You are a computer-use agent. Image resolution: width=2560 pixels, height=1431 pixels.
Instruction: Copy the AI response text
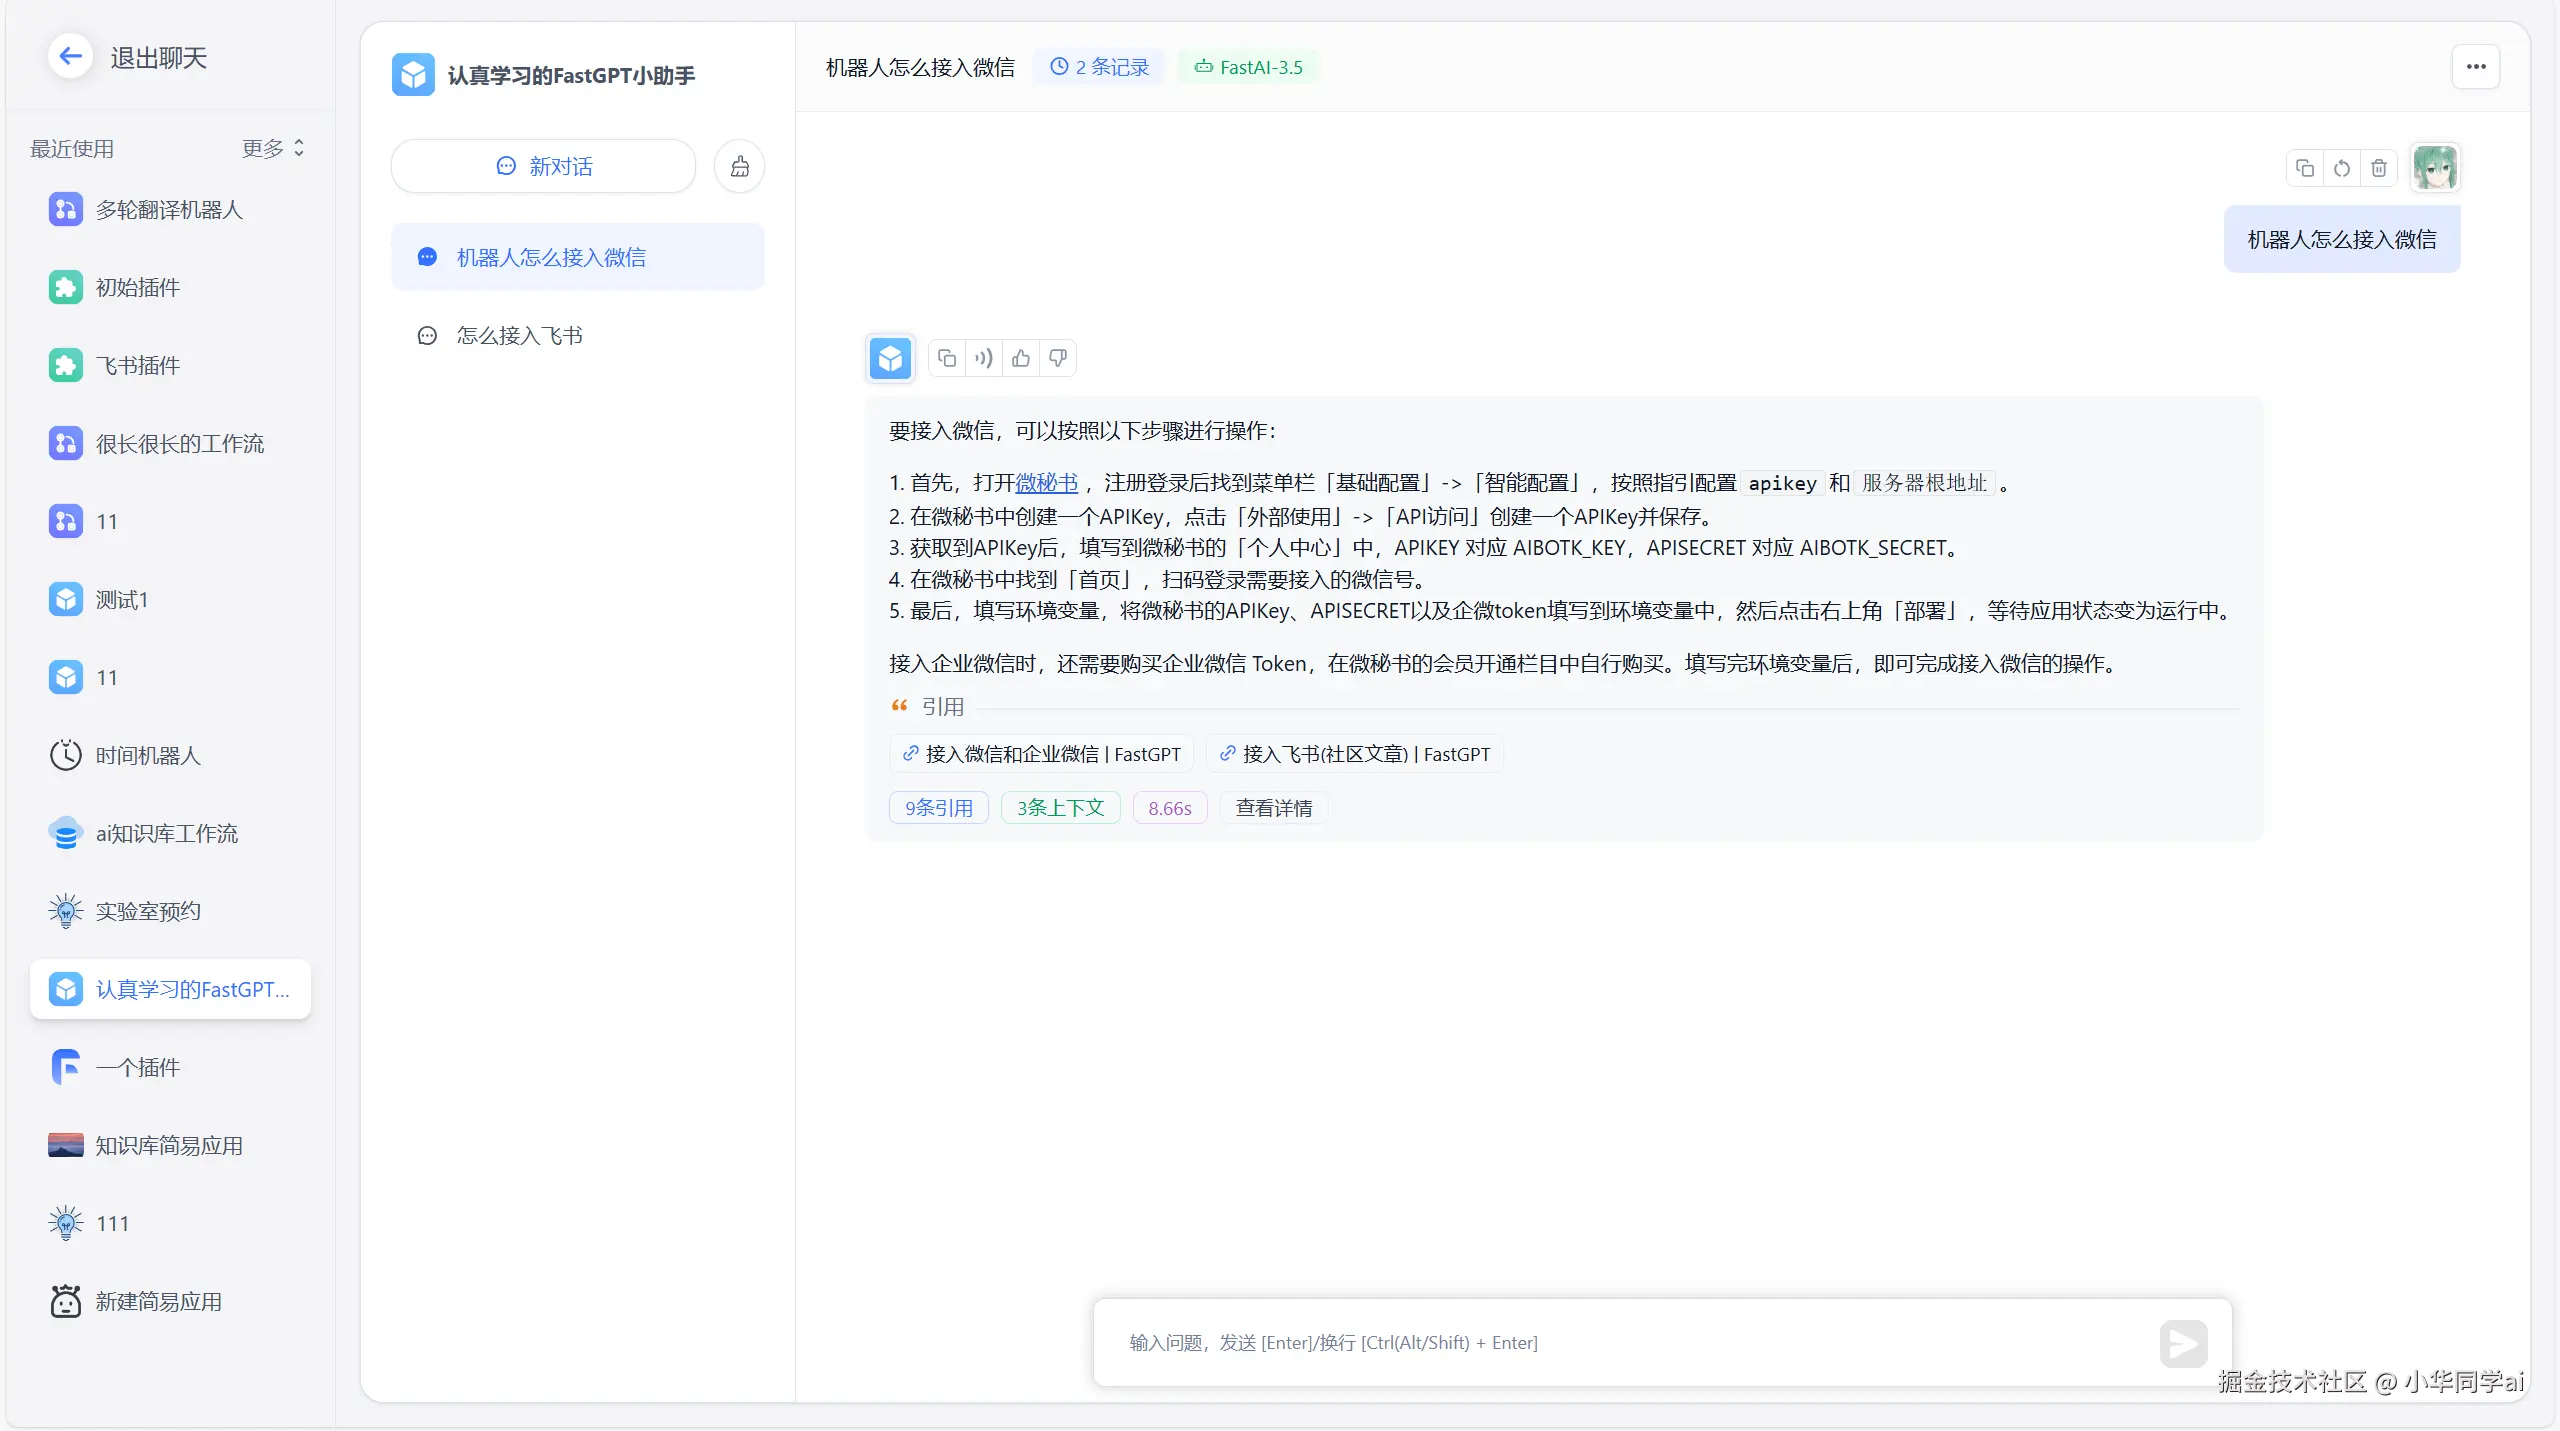point(947,358)
